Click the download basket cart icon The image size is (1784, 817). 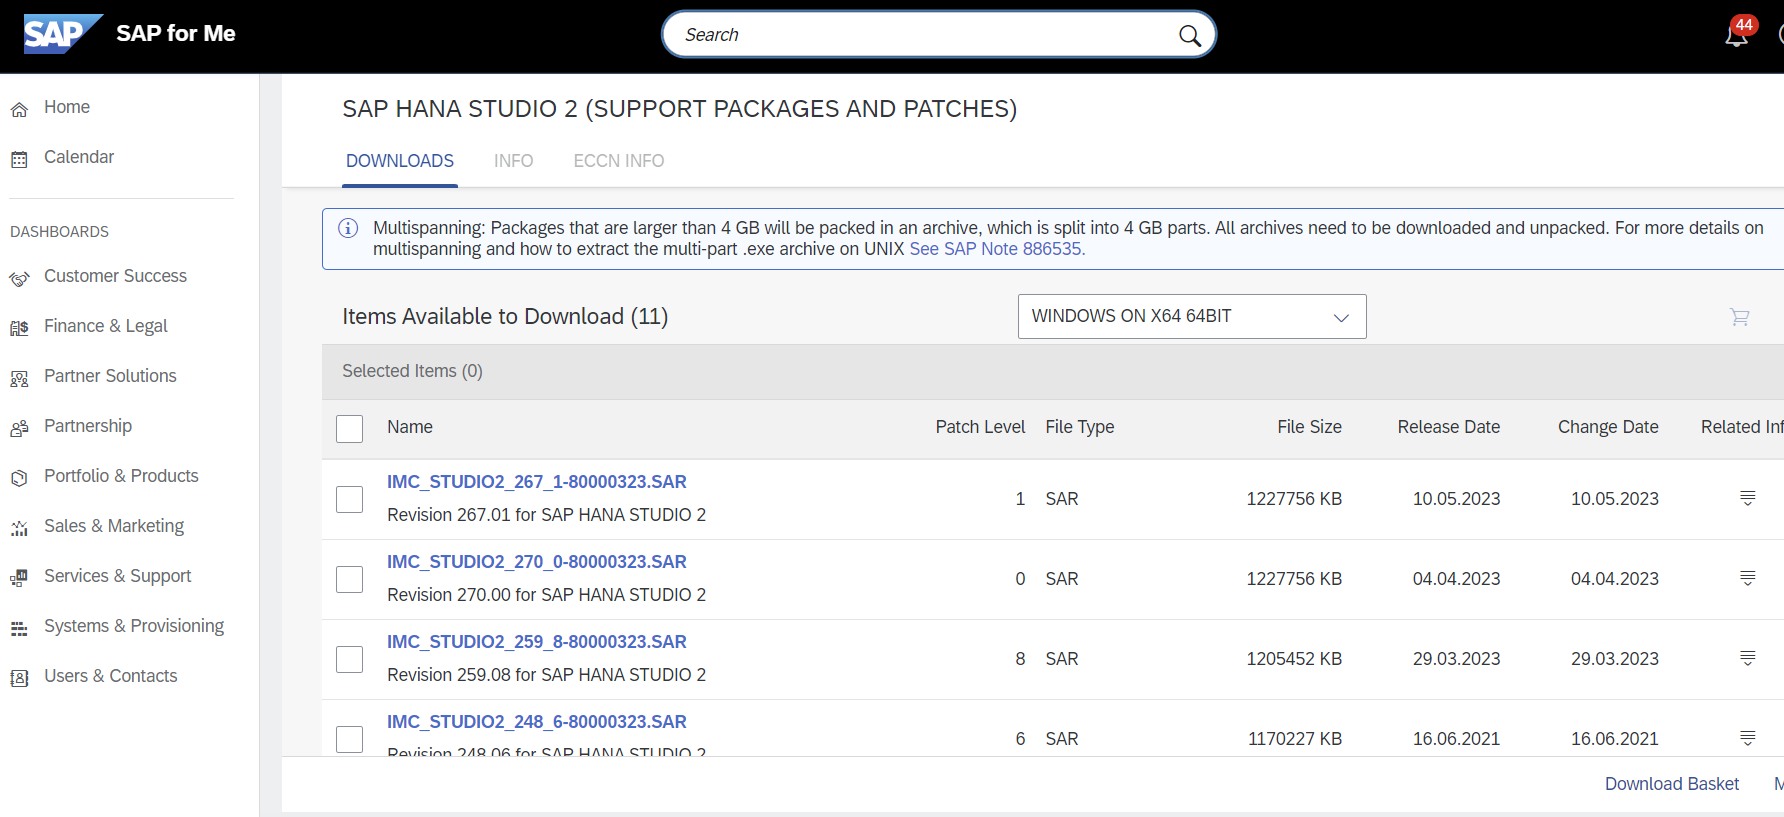click(x=1740, y=317)
